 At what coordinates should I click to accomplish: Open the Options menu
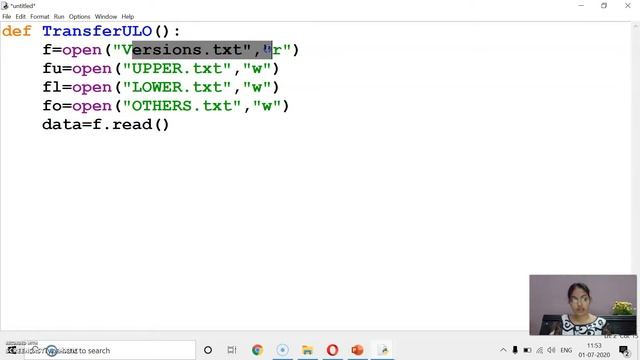(79, 17)
